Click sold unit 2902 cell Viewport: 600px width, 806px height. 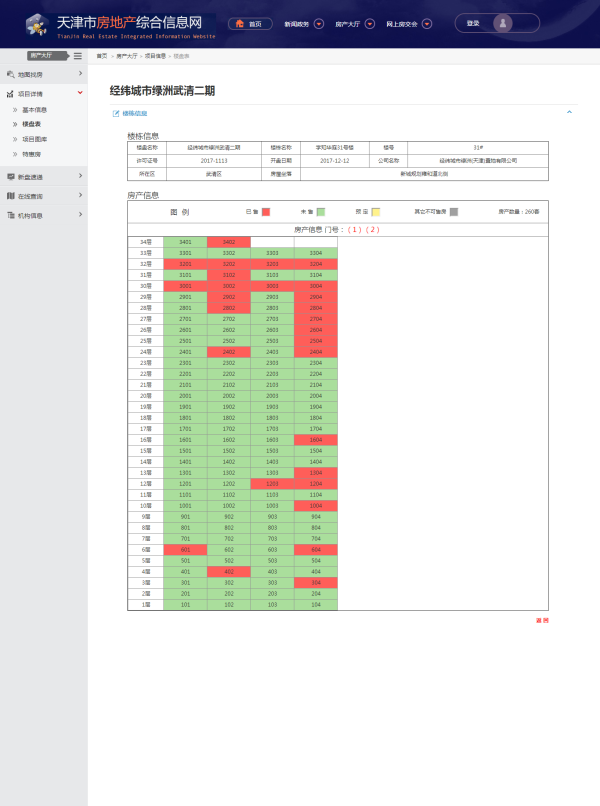229,297
